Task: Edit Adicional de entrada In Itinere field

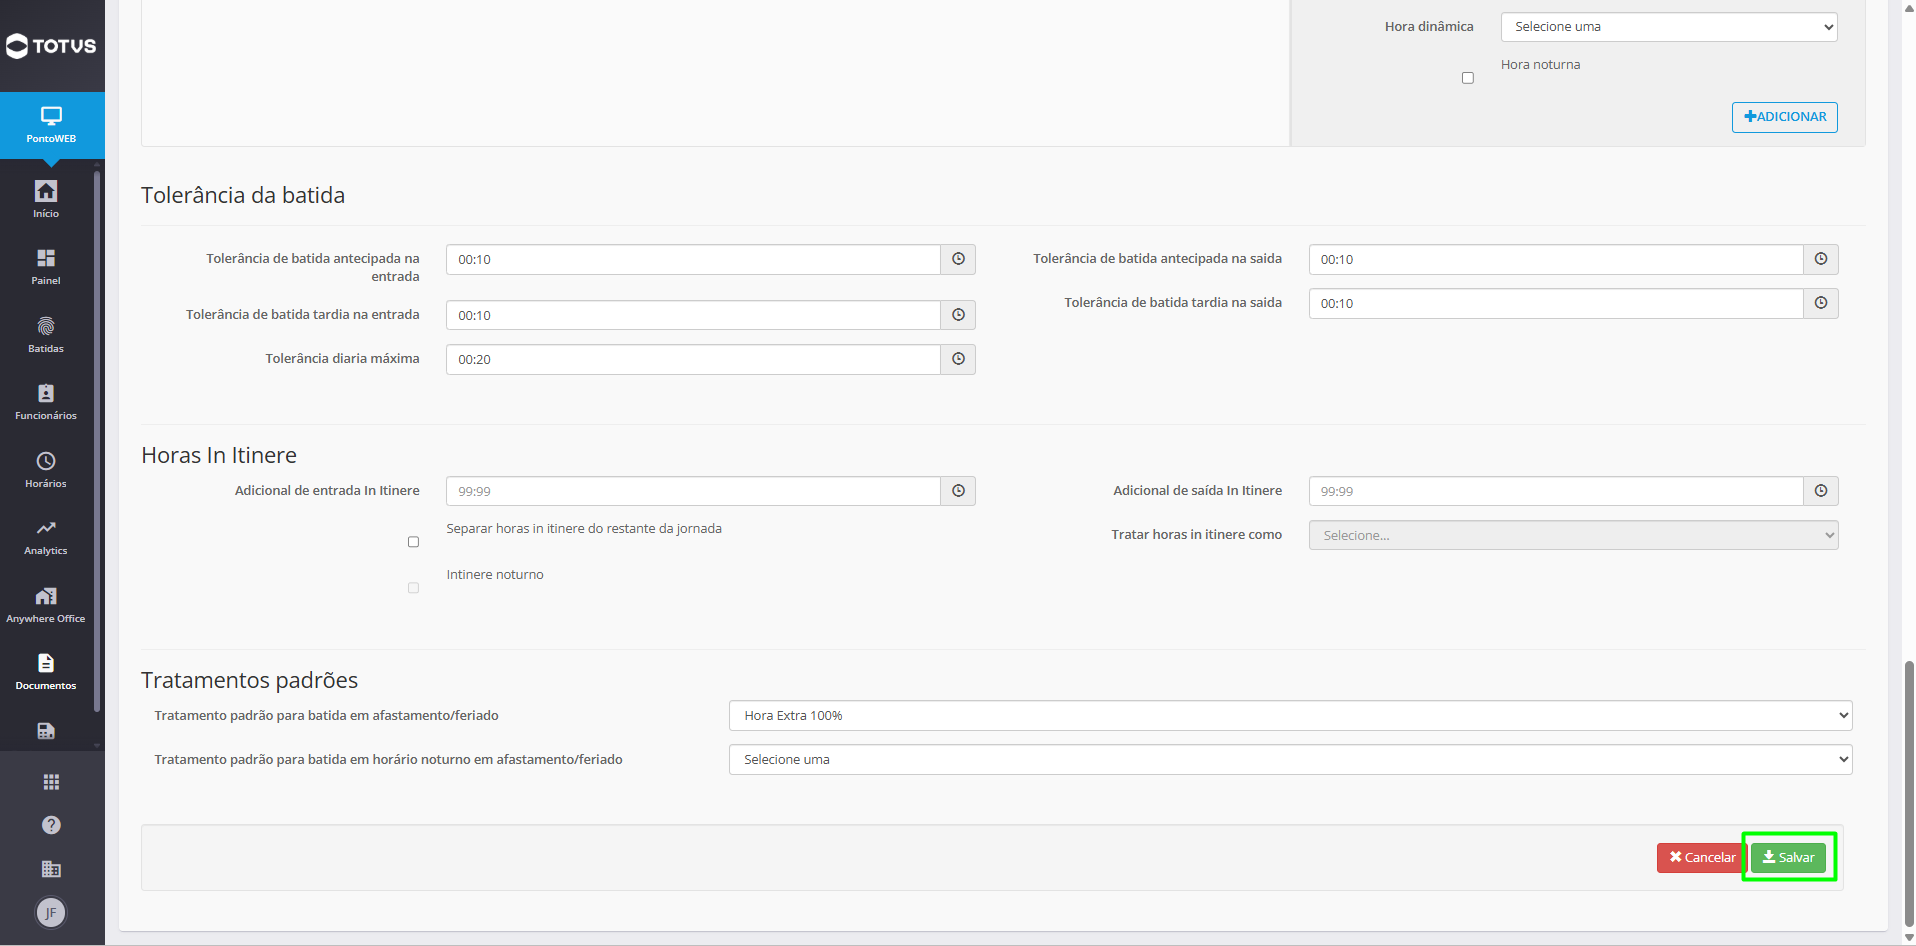Action: point(693,491)
